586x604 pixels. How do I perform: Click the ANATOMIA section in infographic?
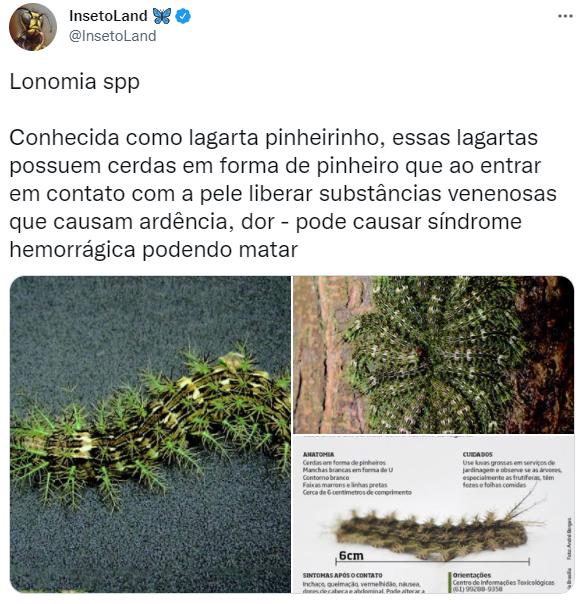pyautogui.click(x=357, y=473)
